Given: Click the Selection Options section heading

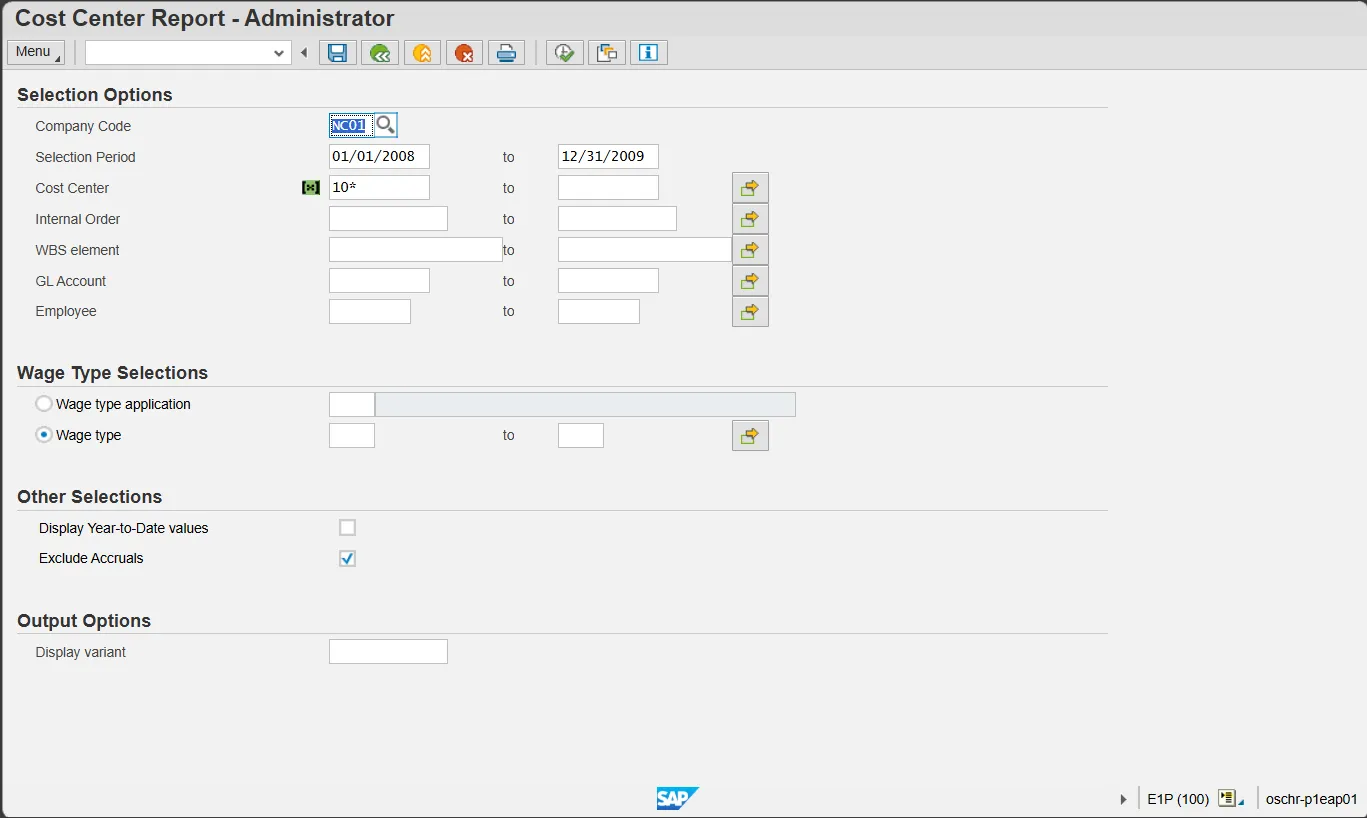Looking at the screenshot, I should point(95,95).
